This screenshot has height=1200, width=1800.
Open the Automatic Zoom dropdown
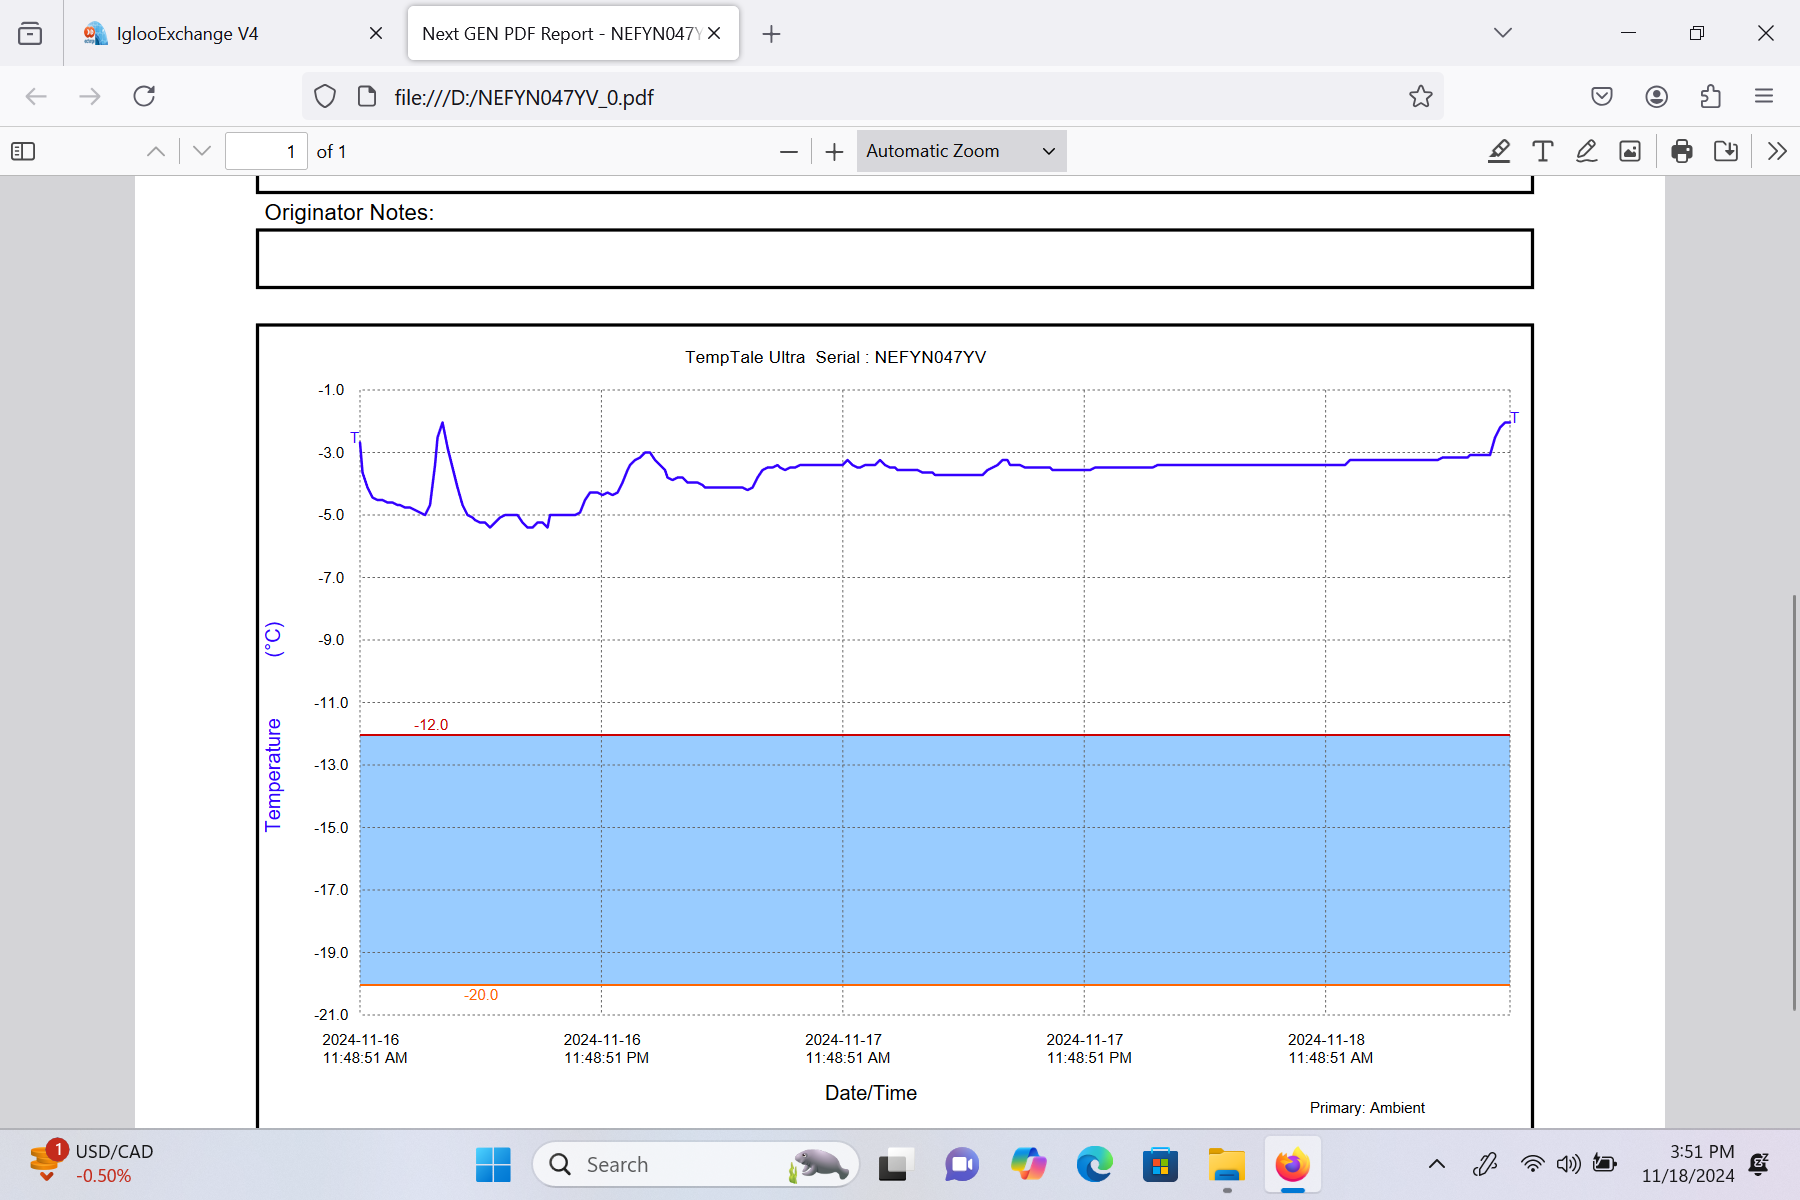click(961, 151)
